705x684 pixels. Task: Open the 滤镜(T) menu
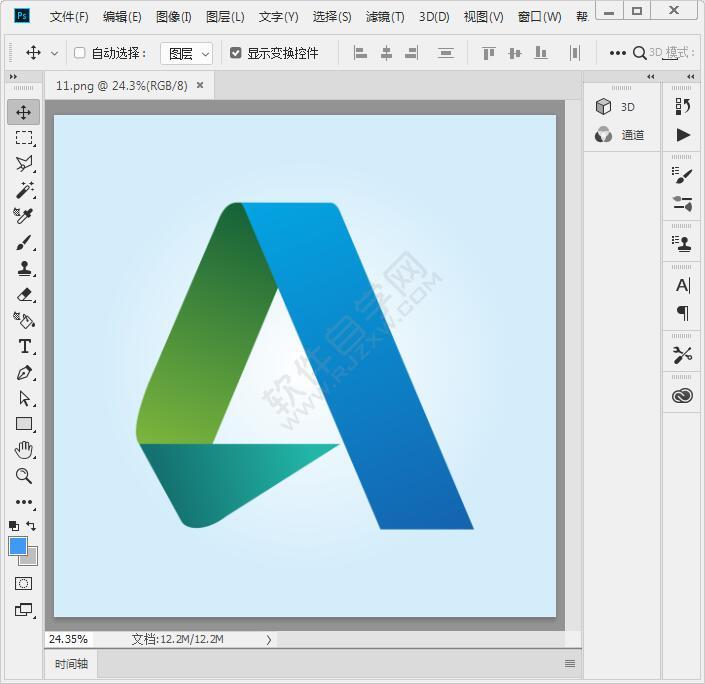(x=385, y=17)
